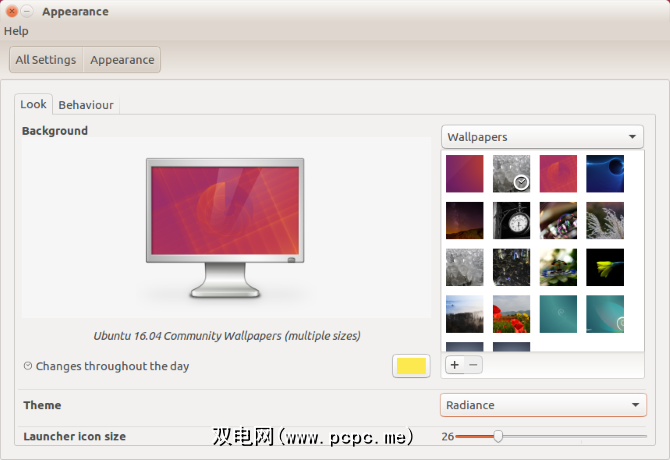The height and width of the screenshot is (460, 670).
Task: Select the night sky milky way wallpaper
Action: click(x=464, y=220)
